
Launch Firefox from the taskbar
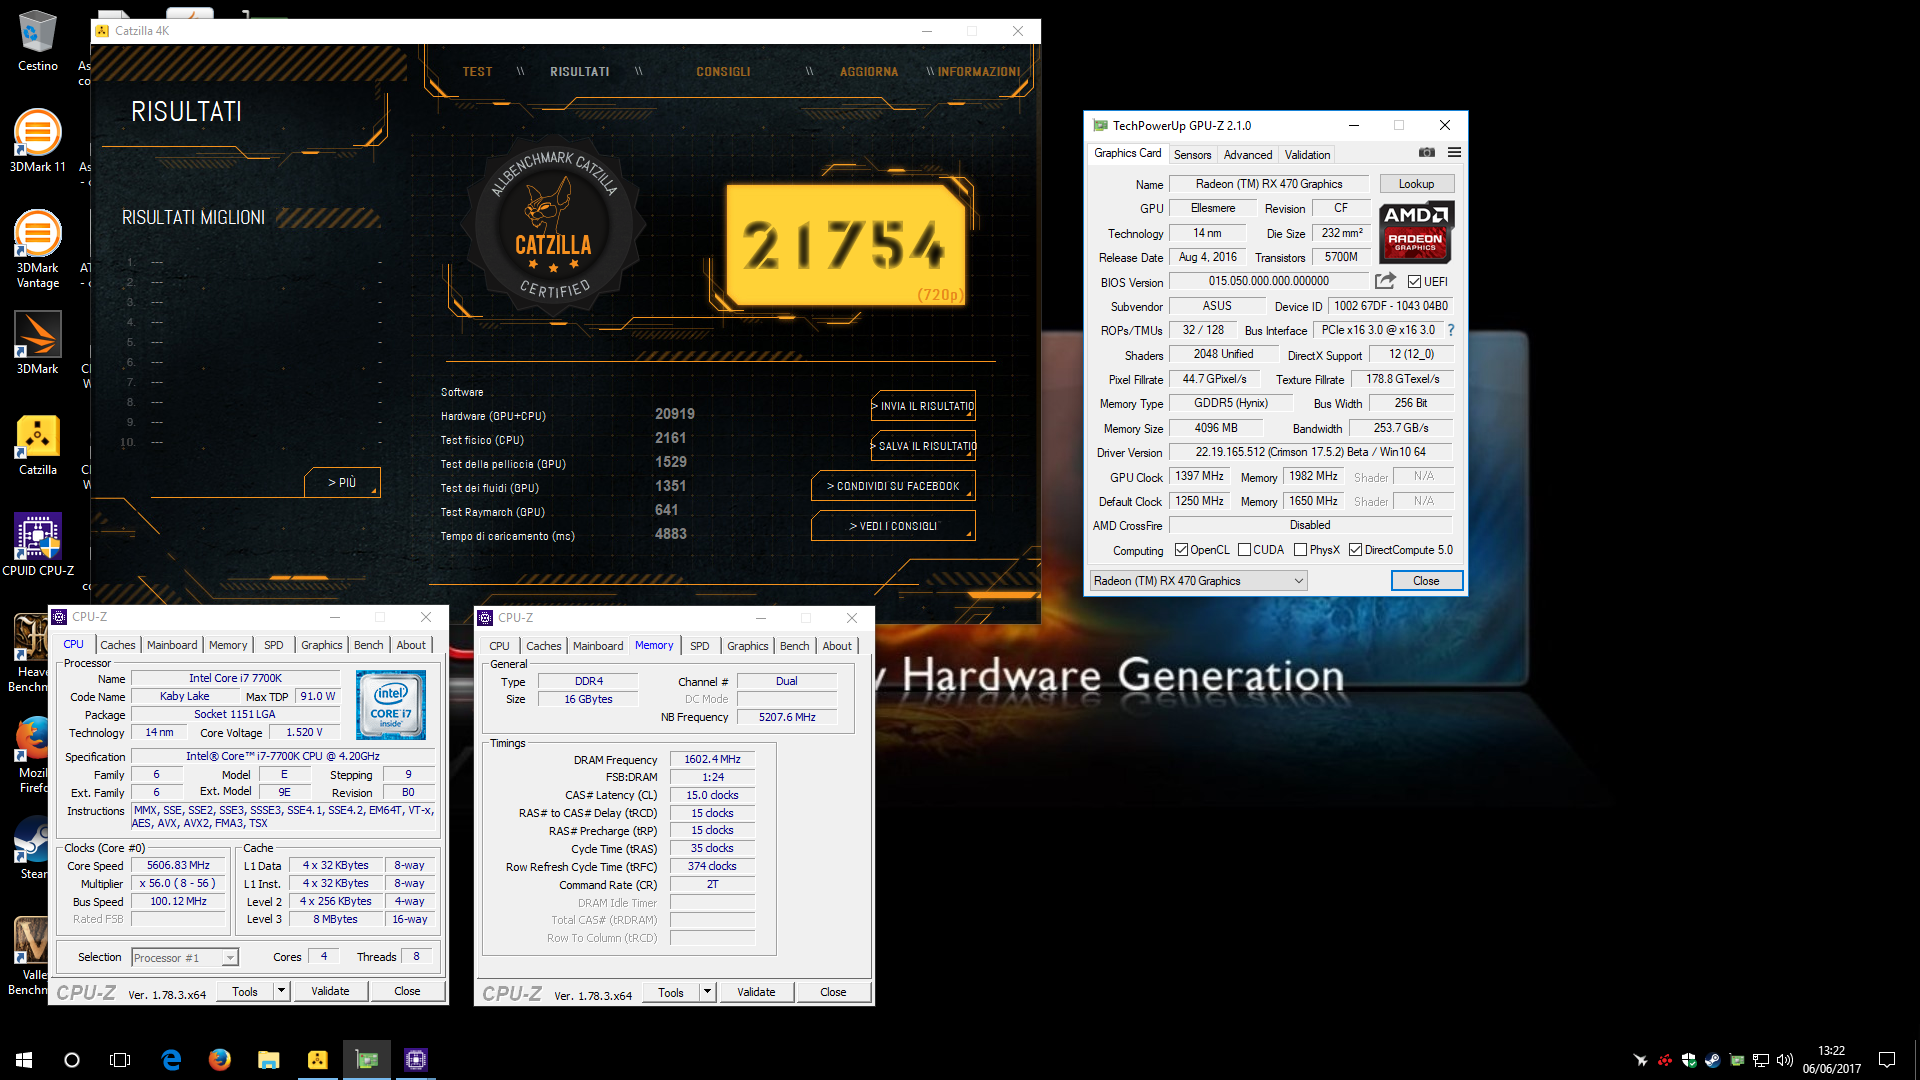pyautogui.click(x=220, y=1059)
